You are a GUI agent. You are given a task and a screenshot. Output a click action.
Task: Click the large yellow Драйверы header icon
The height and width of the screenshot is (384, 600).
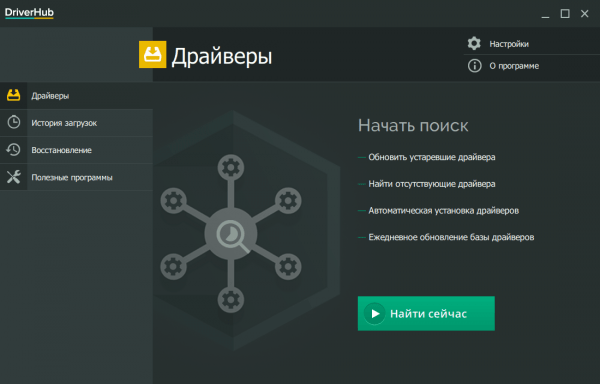coord(152,54)
